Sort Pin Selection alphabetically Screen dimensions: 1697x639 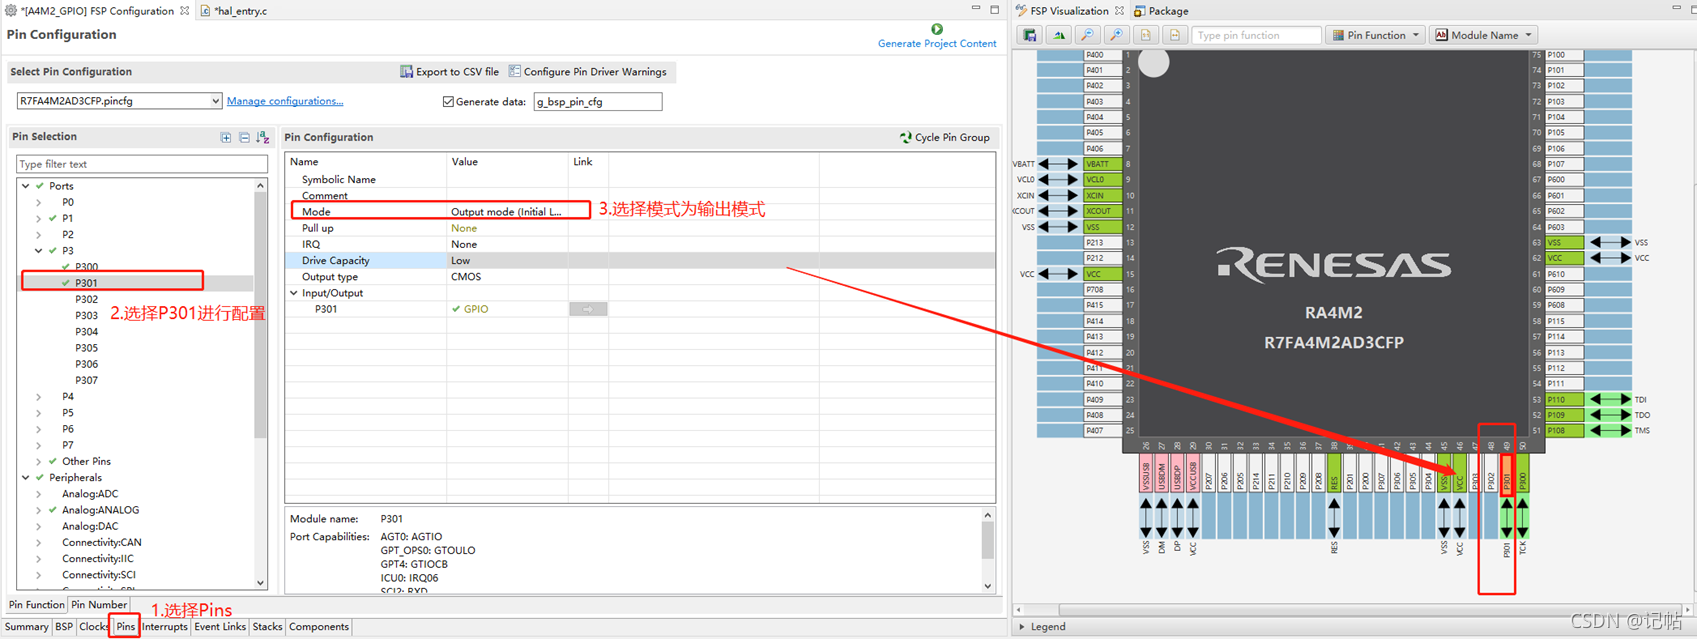[x=263, y=137]
